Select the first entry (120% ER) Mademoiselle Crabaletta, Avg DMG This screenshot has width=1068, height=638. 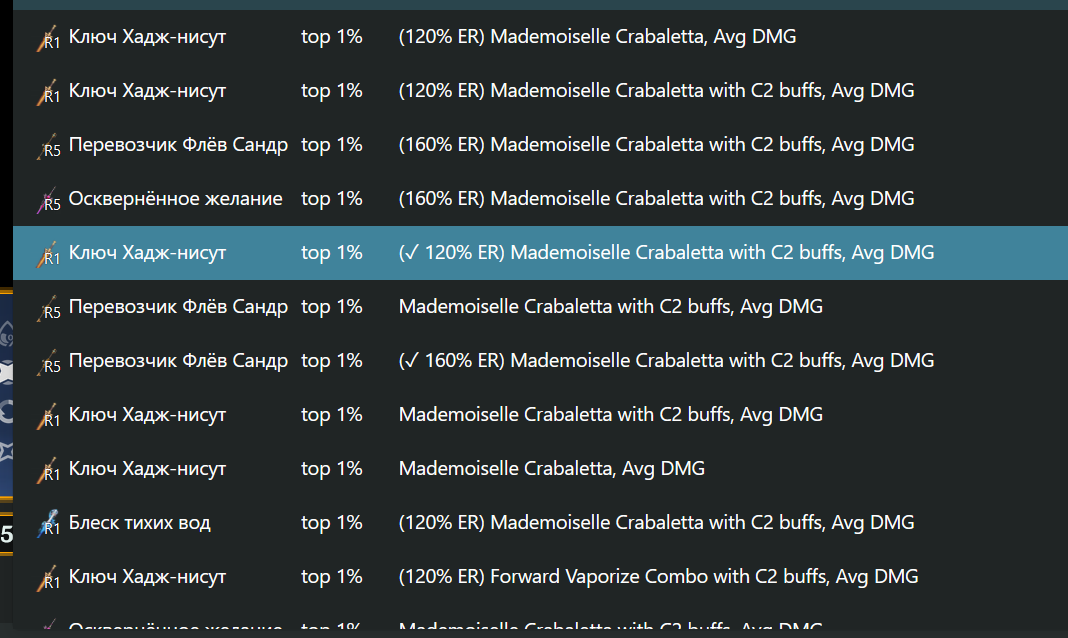click(597, 38)
